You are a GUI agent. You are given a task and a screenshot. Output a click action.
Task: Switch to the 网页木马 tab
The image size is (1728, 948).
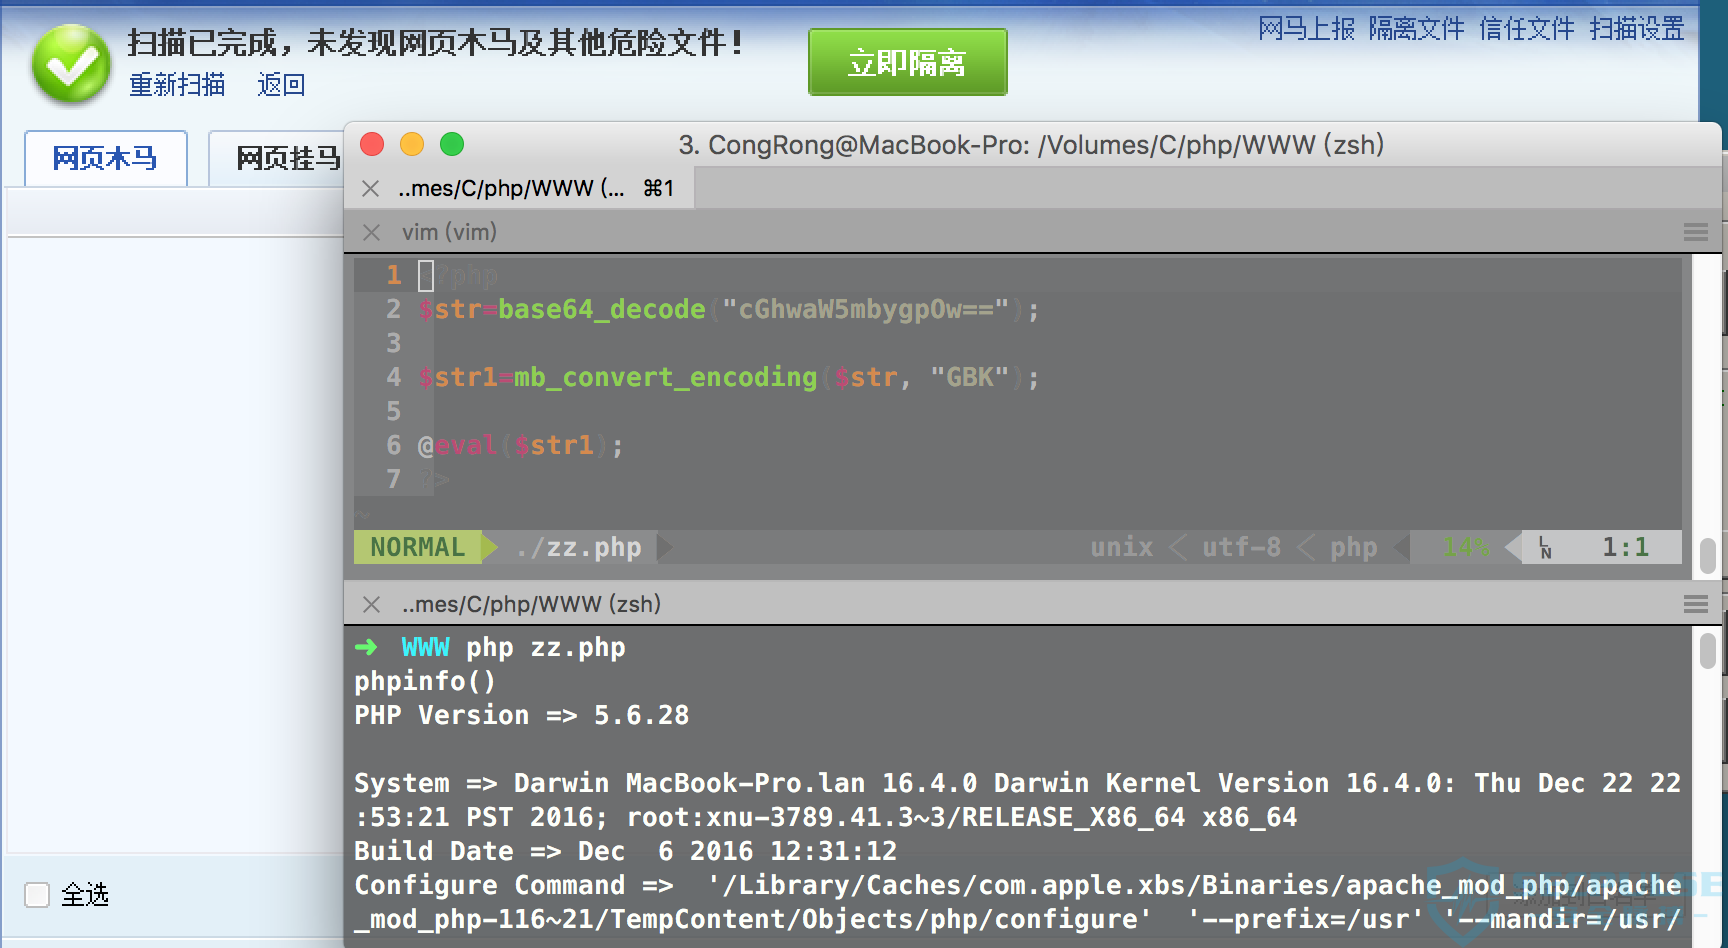click(106, 158)
